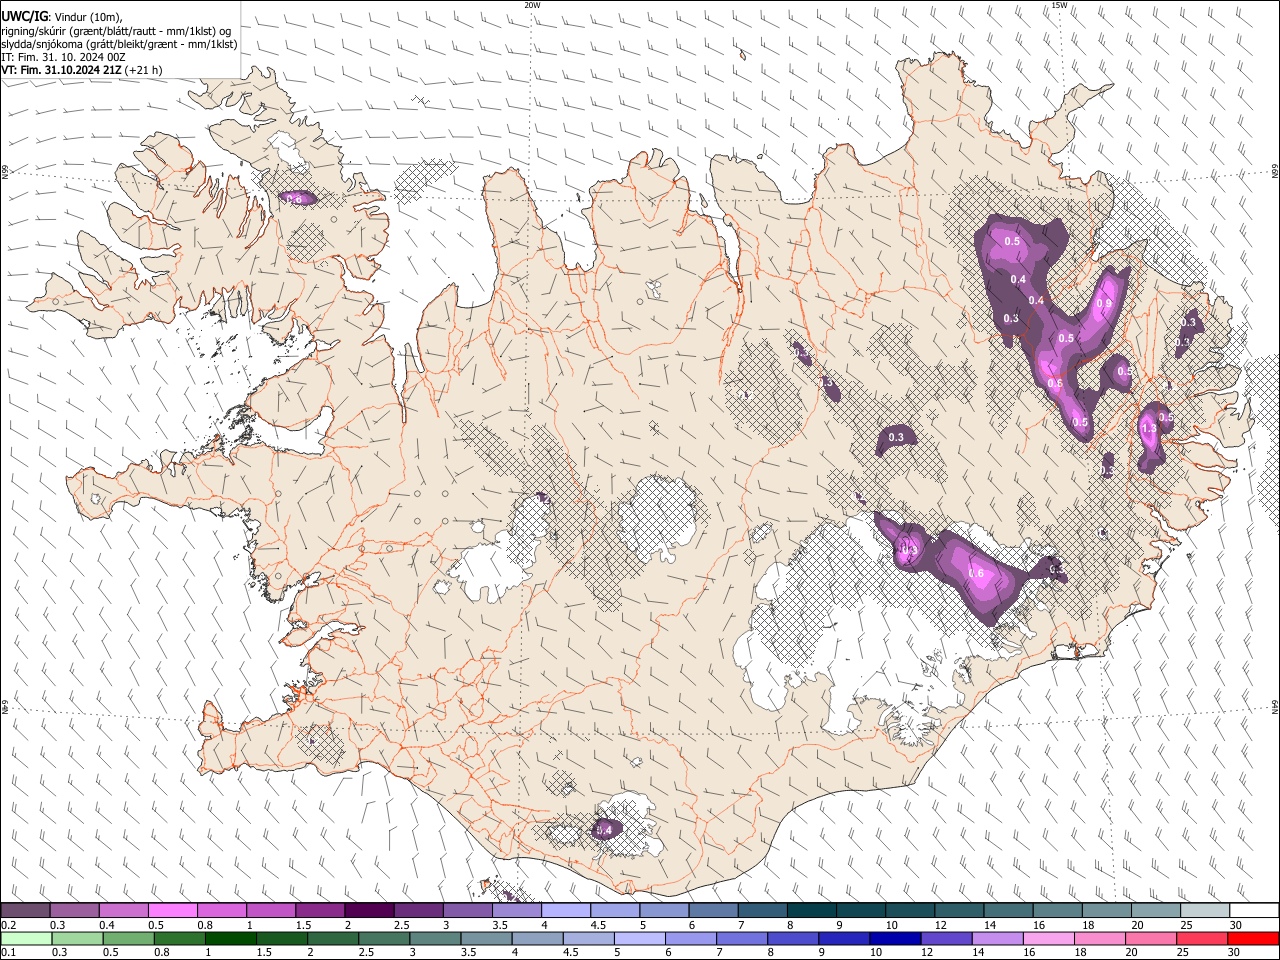
Task: Click the 'IT: Fim. 31. 10. 2024 00Z' line
Action: point(63,57)
